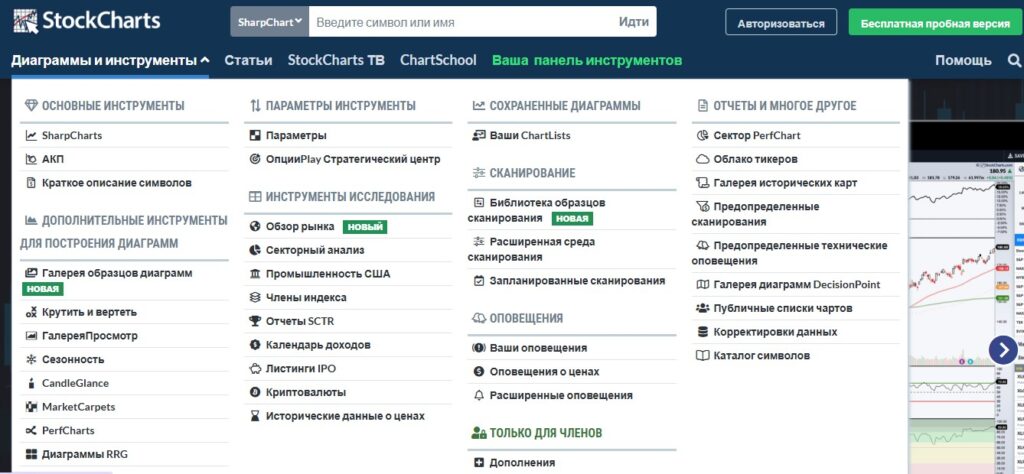1024x474 pixels.
Task: Open Каталог символов link
Action: point(761,356)
